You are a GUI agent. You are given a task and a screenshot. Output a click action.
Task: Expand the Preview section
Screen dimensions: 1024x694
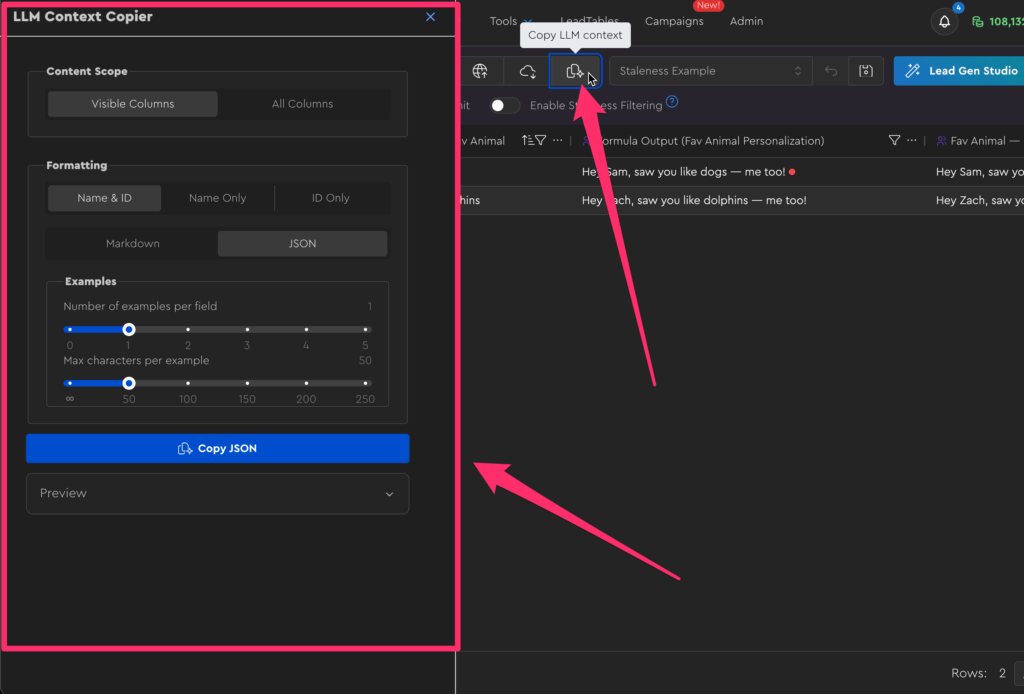click(x=217, y=493)
